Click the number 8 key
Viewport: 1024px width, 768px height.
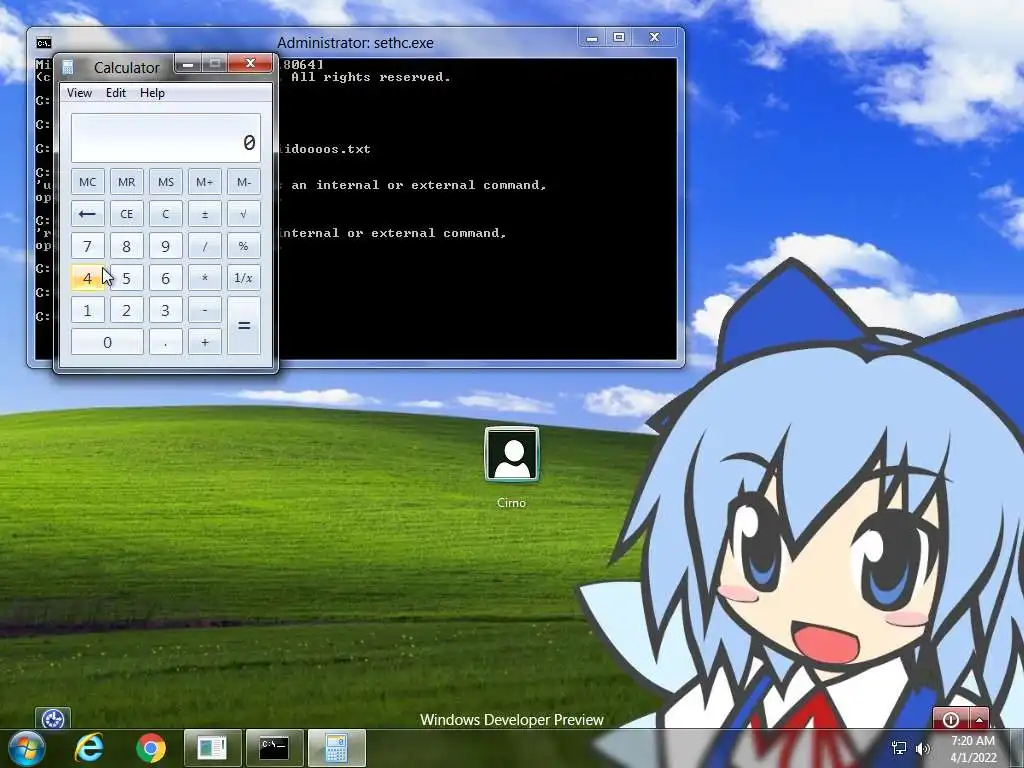click(126, 246)
